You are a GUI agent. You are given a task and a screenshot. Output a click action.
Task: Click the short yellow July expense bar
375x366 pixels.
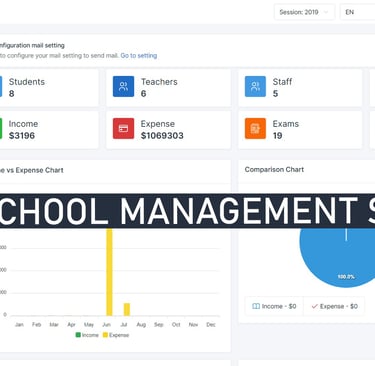click(x=127, y=309)
